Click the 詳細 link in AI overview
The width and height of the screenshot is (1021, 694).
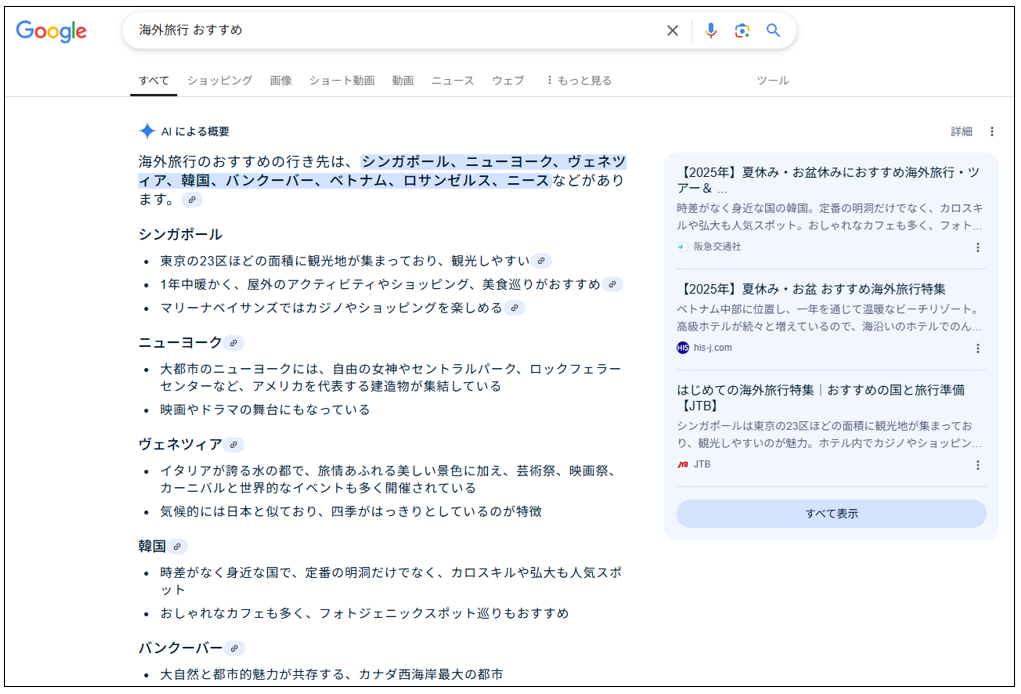coord(961,132)
